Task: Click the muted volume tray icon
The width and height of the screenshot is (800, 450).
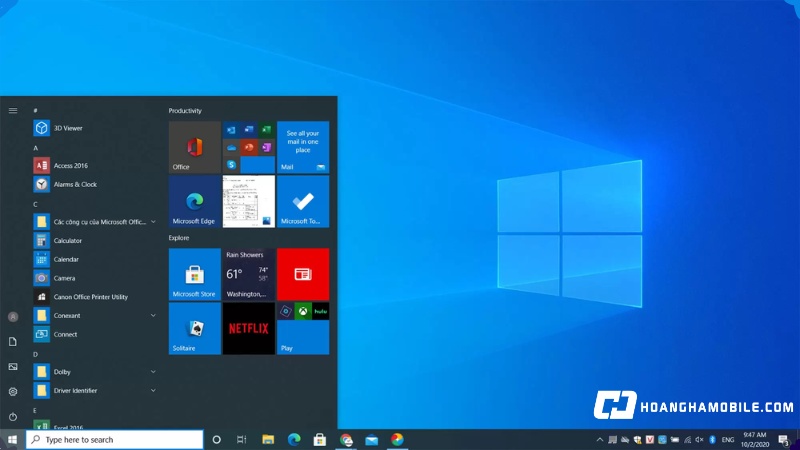Action: 699,439
